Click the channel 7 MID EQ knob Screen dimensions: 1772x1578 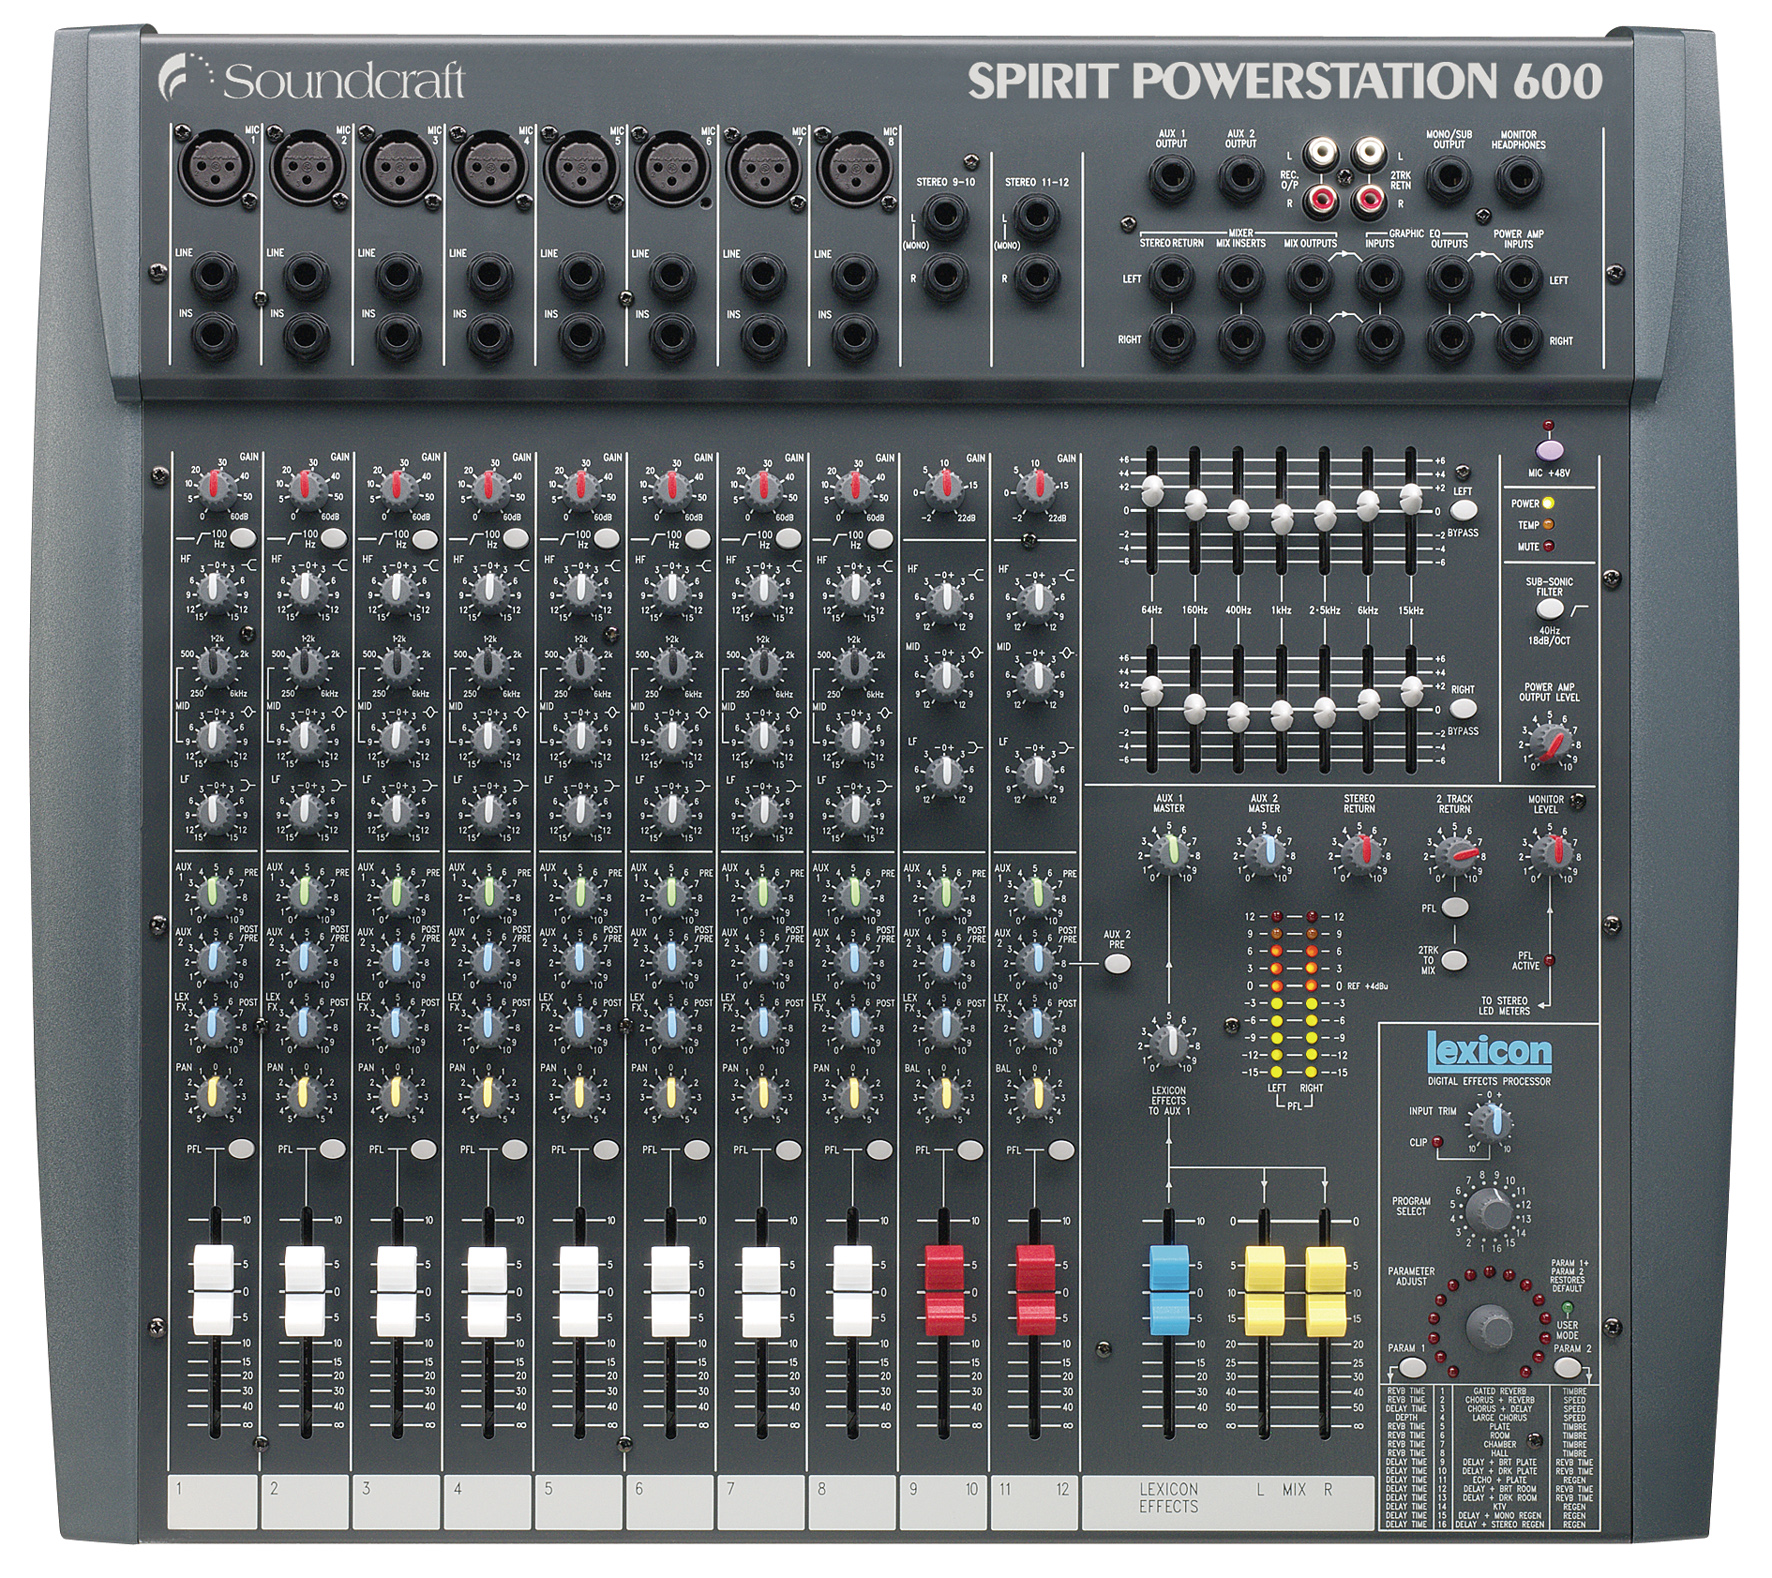pos(762,738)
